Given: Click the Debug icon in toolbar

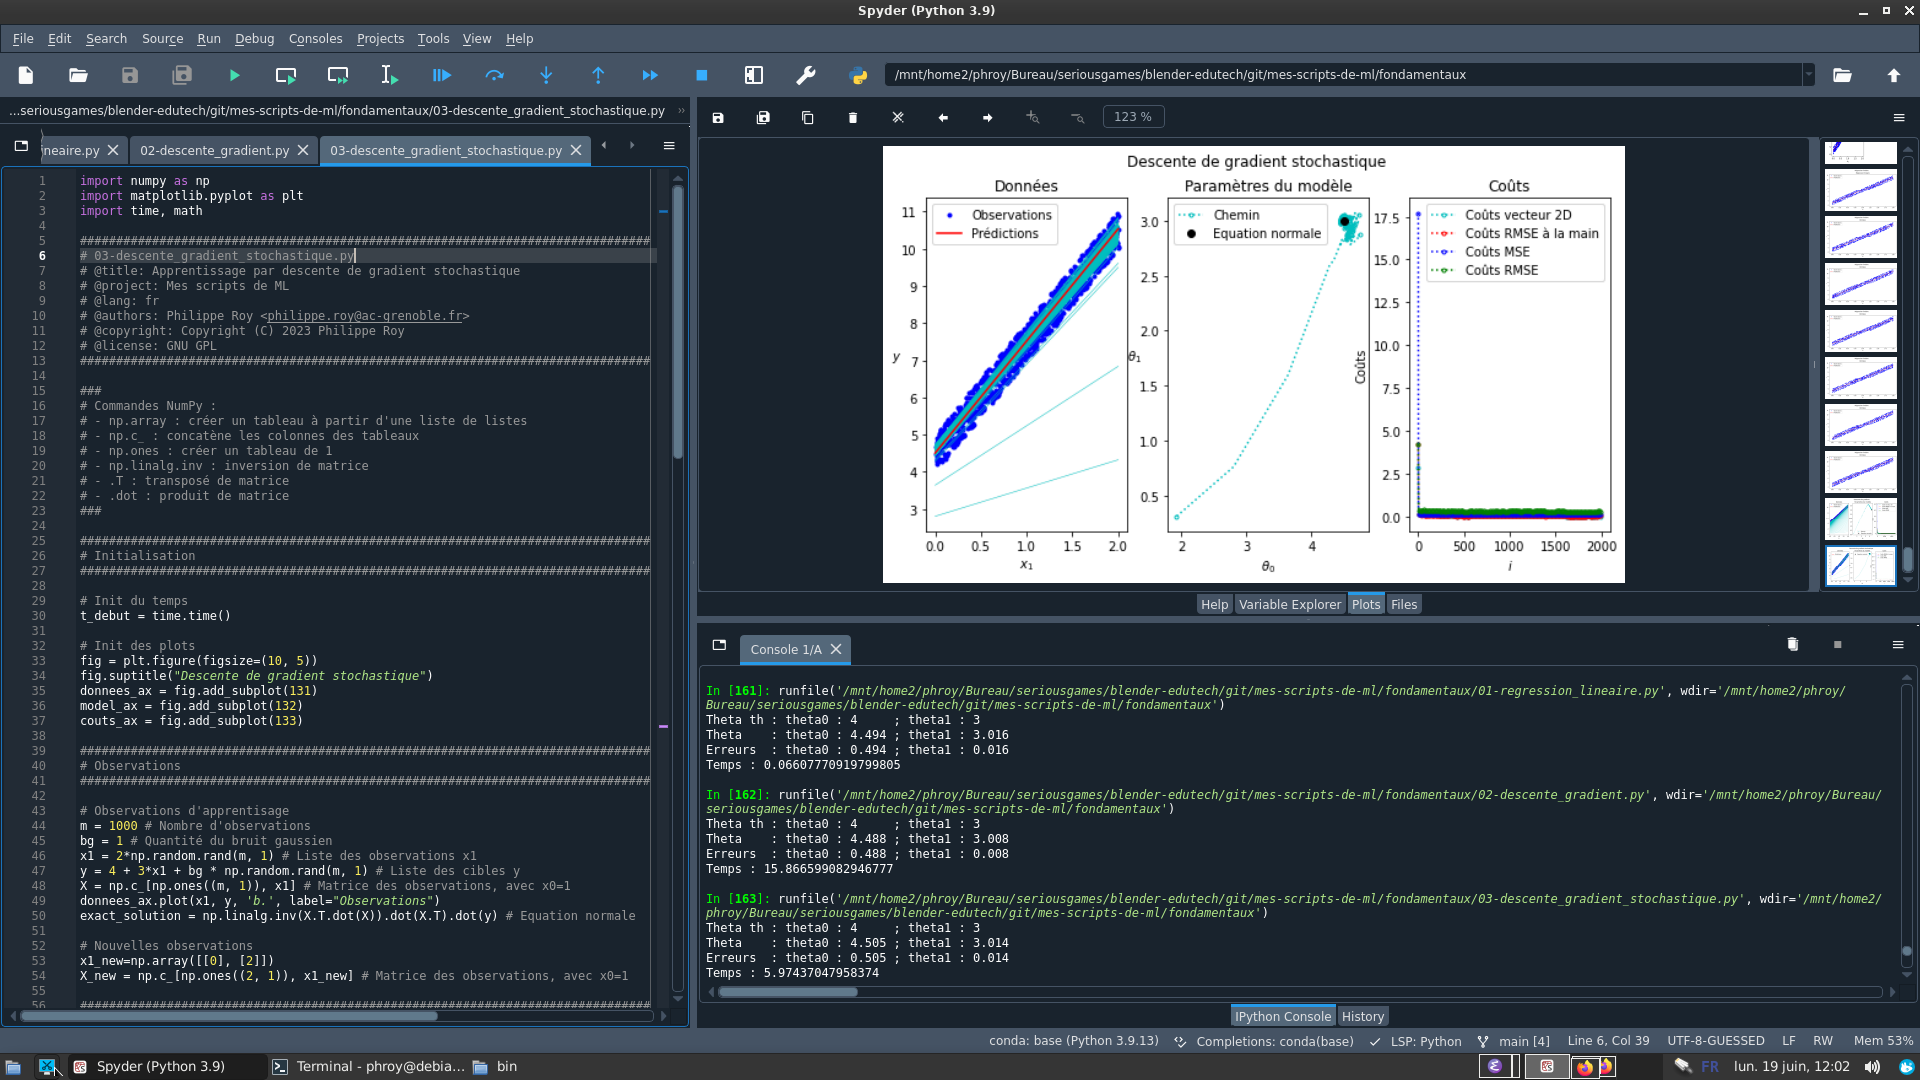Looking at the screenshot, I should 442,75.
